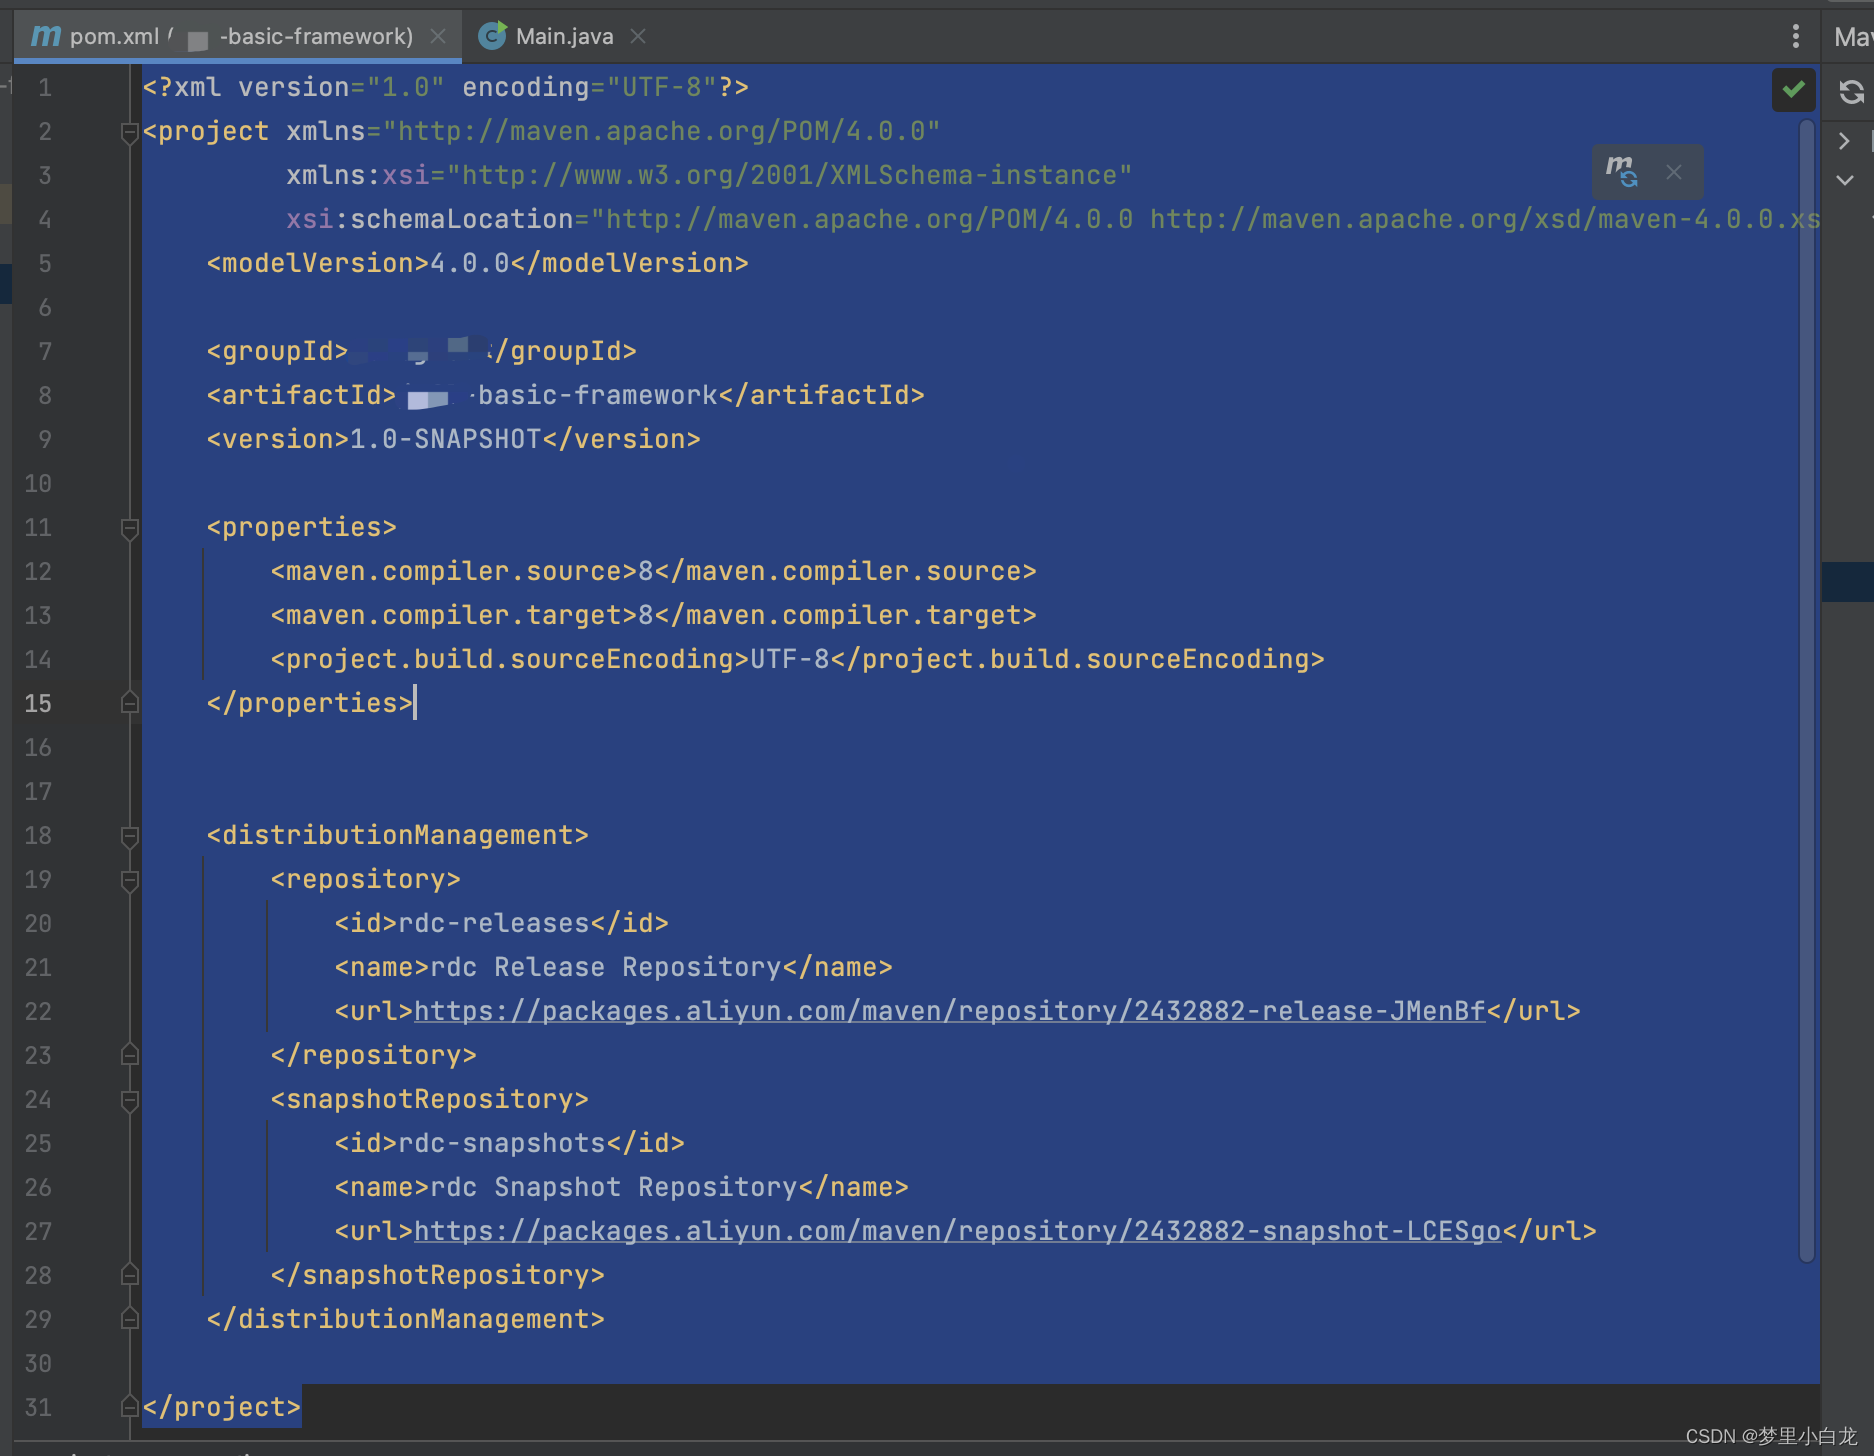This screenshot has height=1456, width=1874.
Task: Switch to the pom.xml editor tab
Action: 238,37
